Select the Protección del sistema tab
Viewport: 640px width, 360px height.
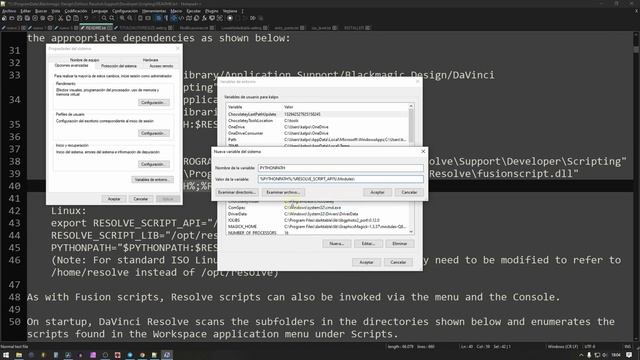click(119, 66)
